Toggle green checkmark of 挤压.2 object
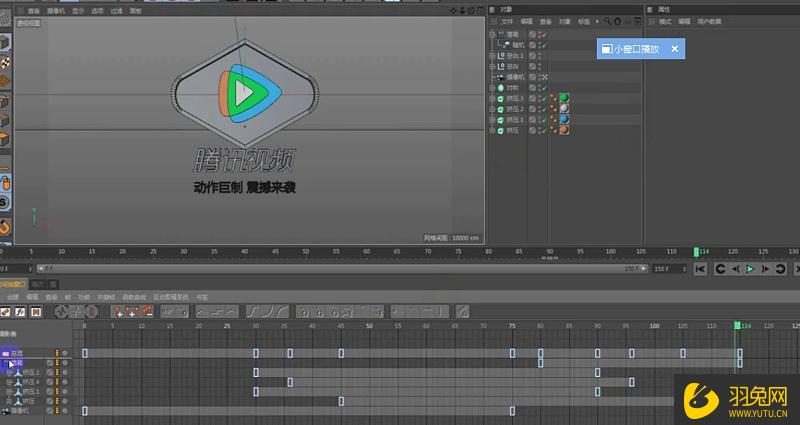The width and height of the screenshot is (800, 425). point(544,109)
